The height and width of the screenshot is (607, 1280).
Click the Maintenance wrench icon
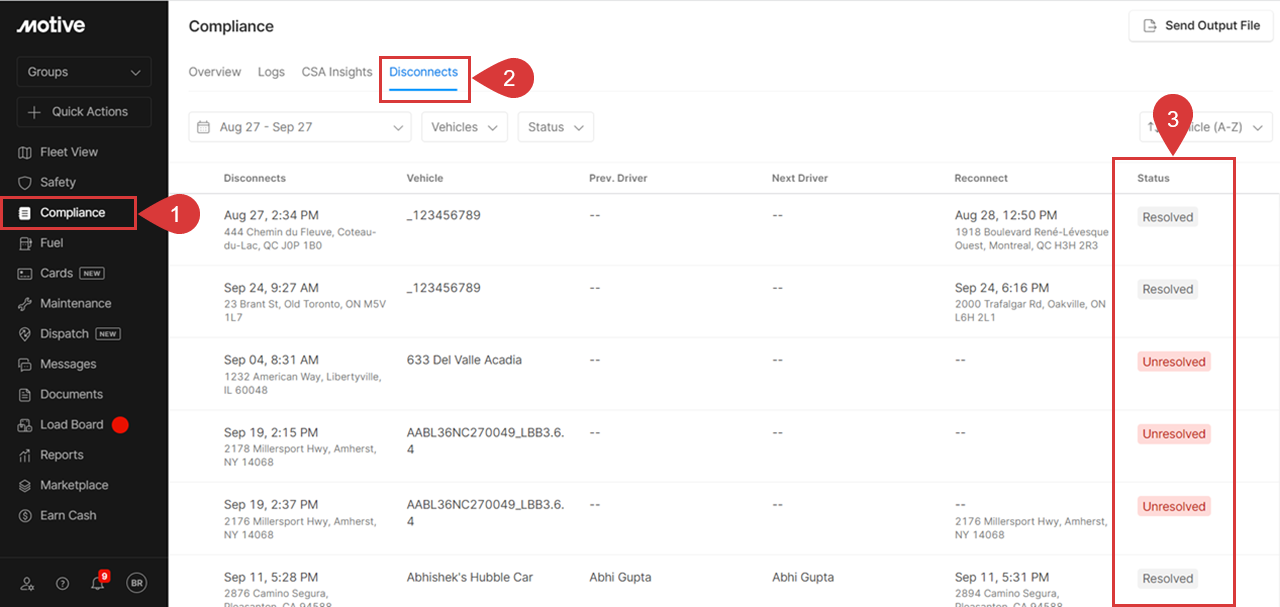pyautogui.click(x=25, y=303)
